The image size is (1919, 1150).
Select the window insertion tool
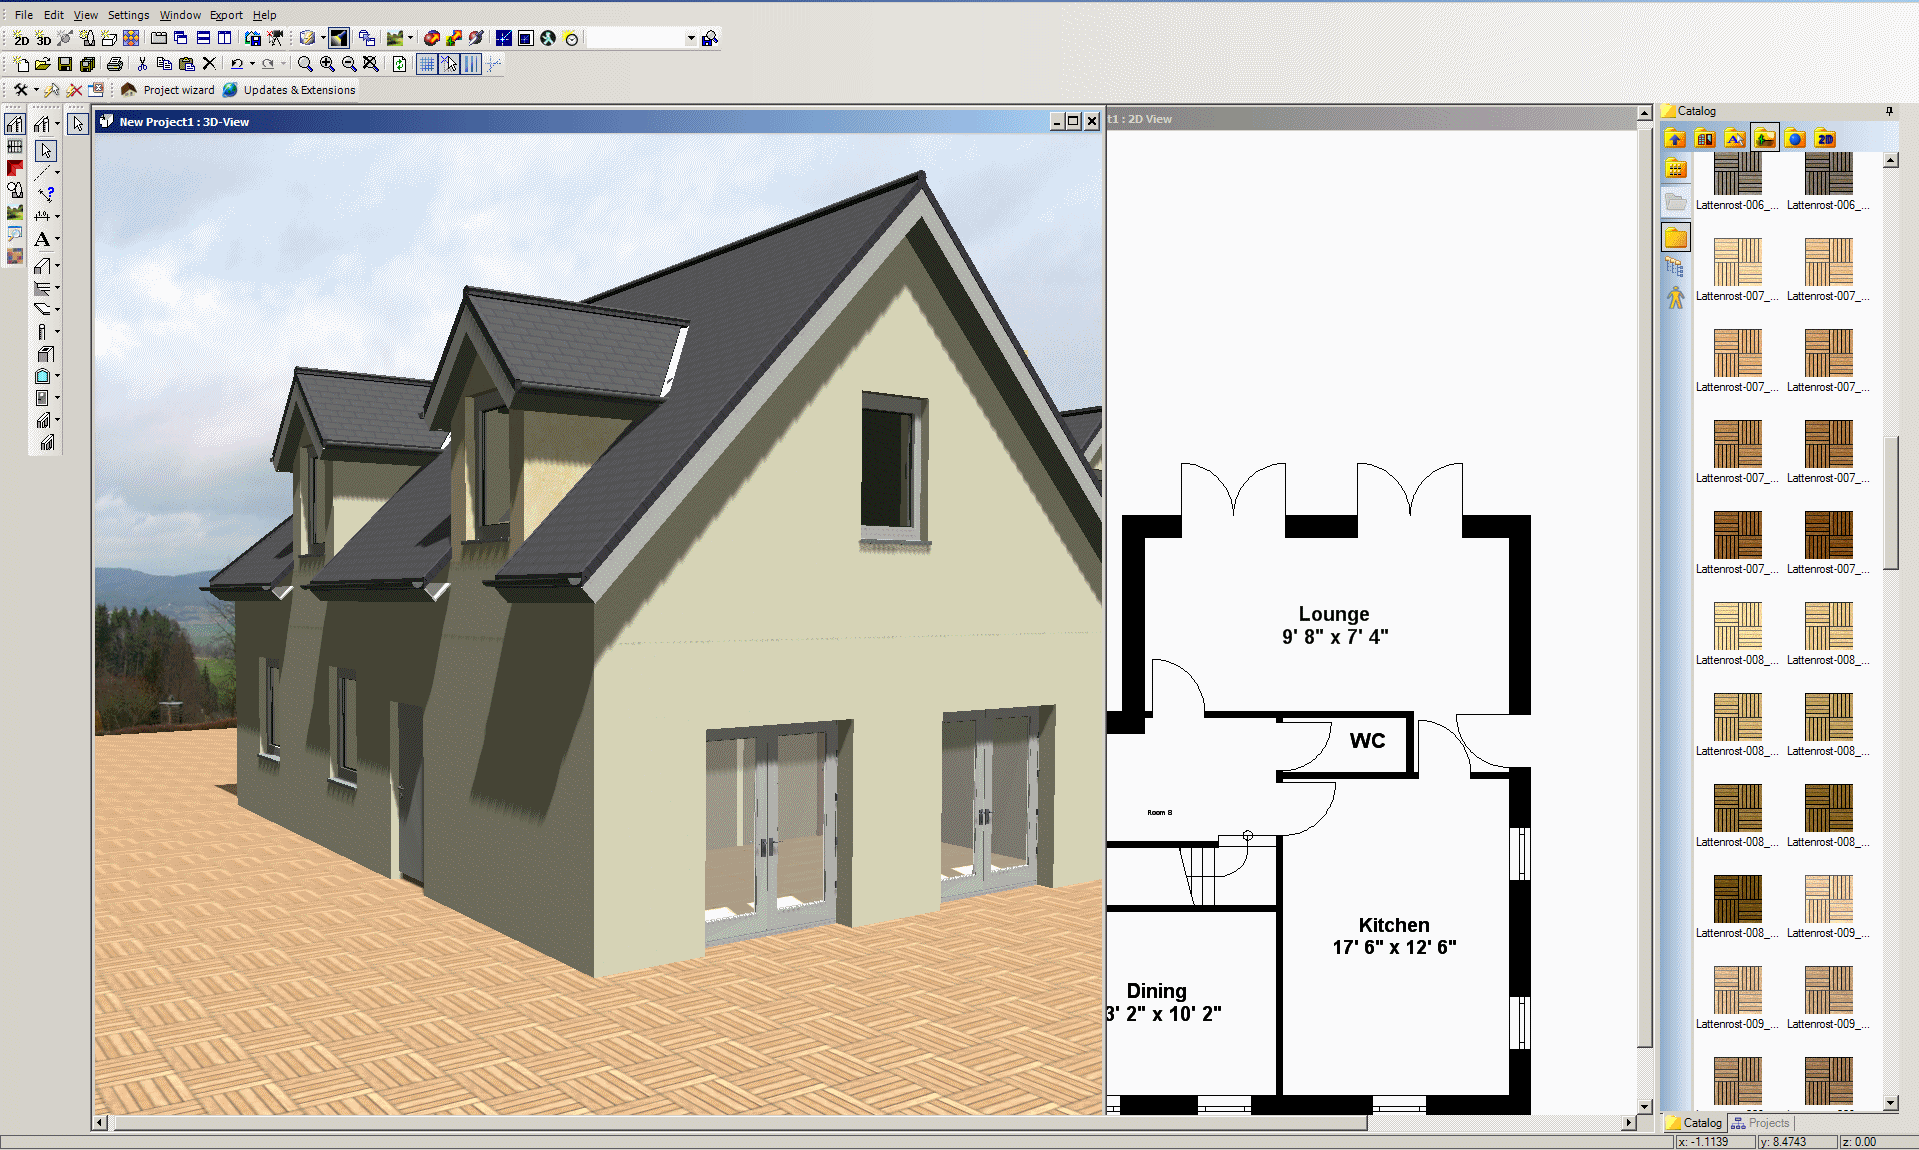(x=42, y=376)
